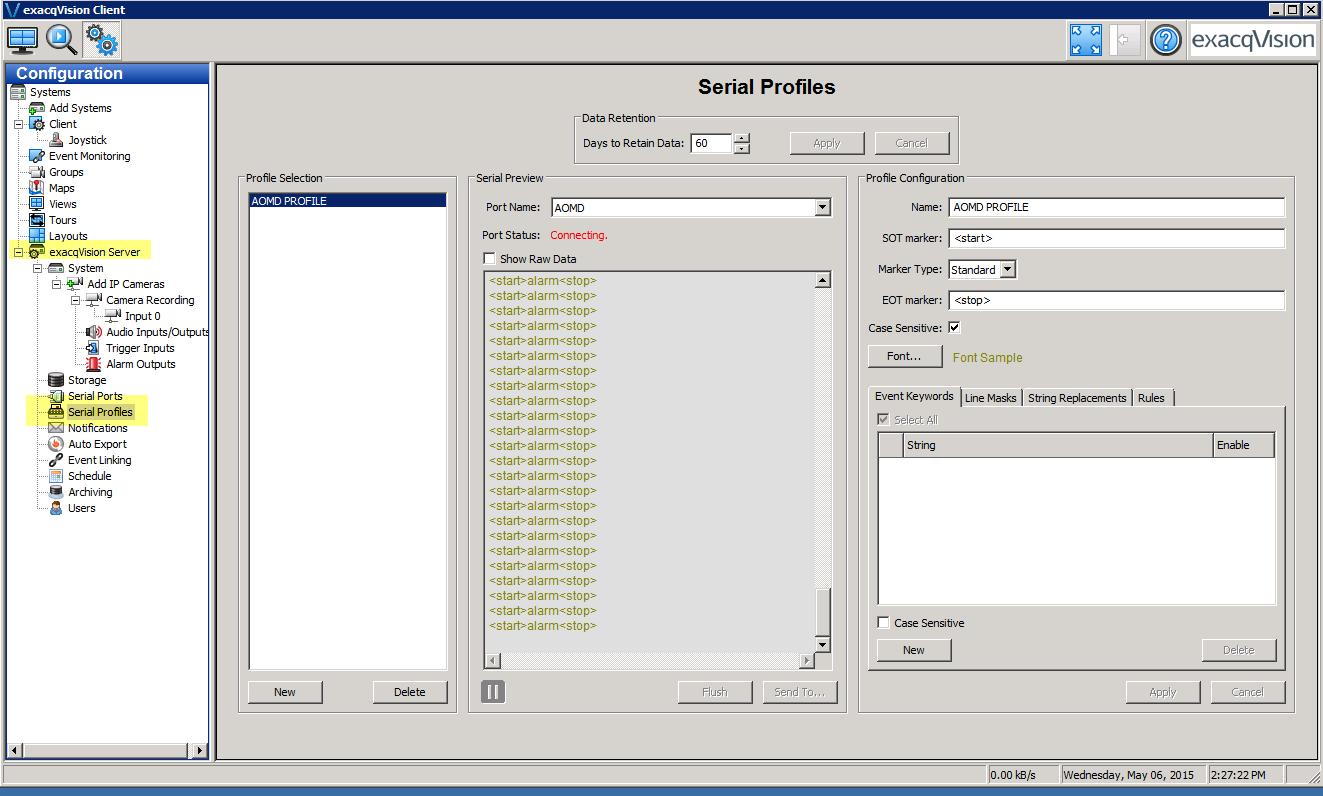The width and height of the screenshot is (1323, 796).
Task: Click the Views icon in tree
Action: point(37,204)
